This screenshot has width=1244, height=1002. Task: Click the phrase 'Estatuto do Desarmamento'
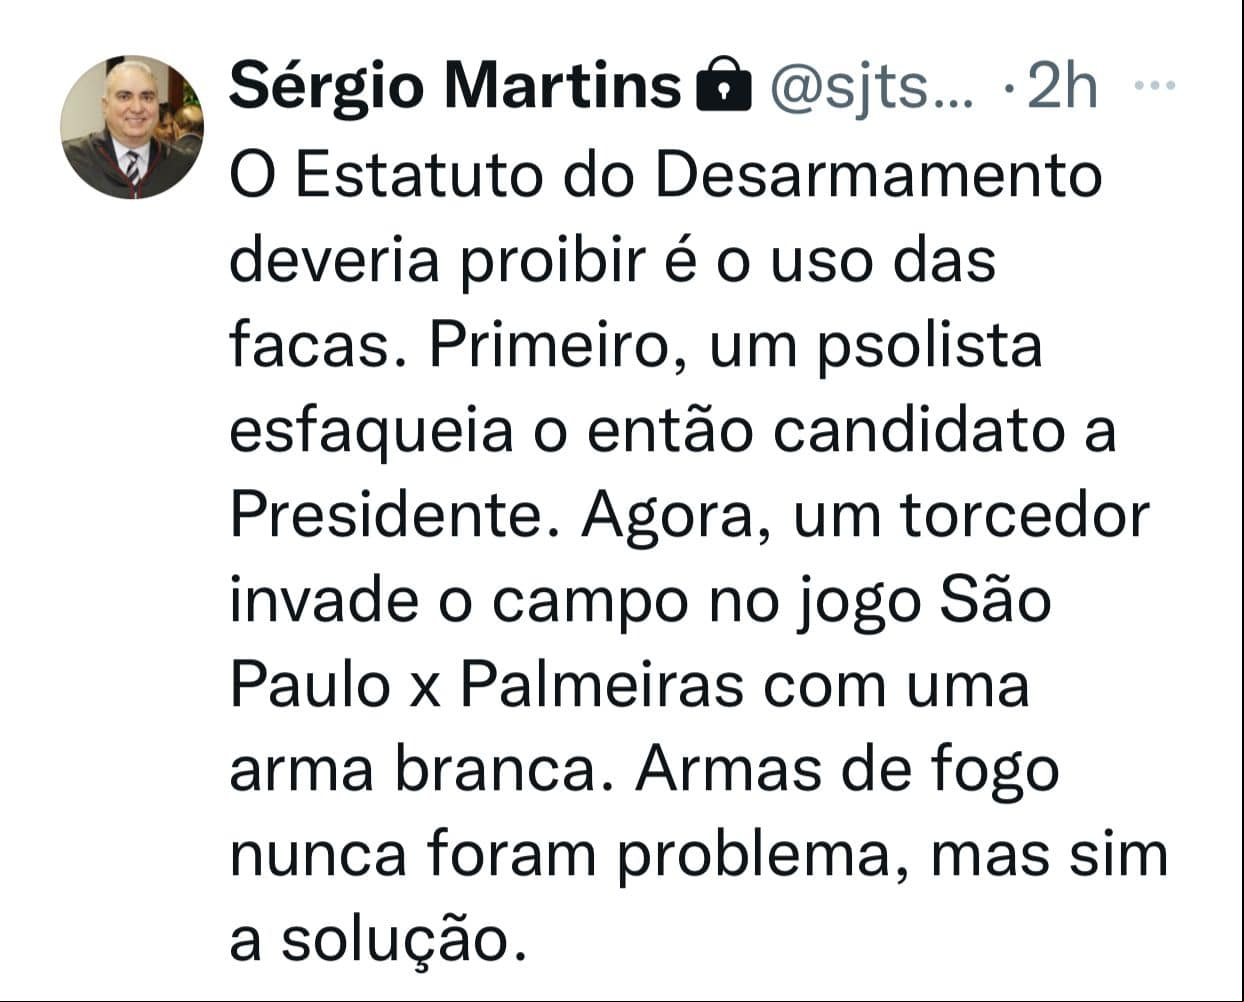[700, 175]
